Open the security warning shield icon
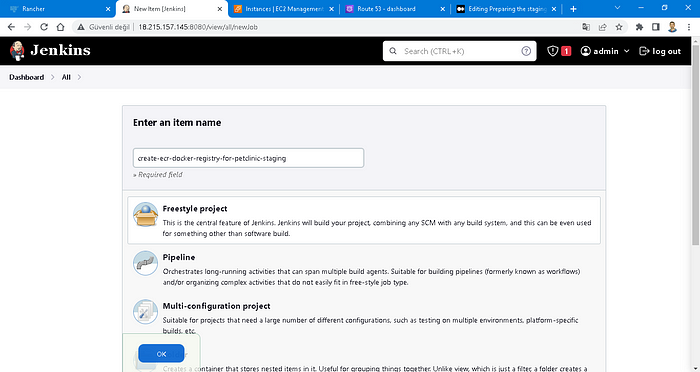The image size is (700, 372). (x=553, y=51)
